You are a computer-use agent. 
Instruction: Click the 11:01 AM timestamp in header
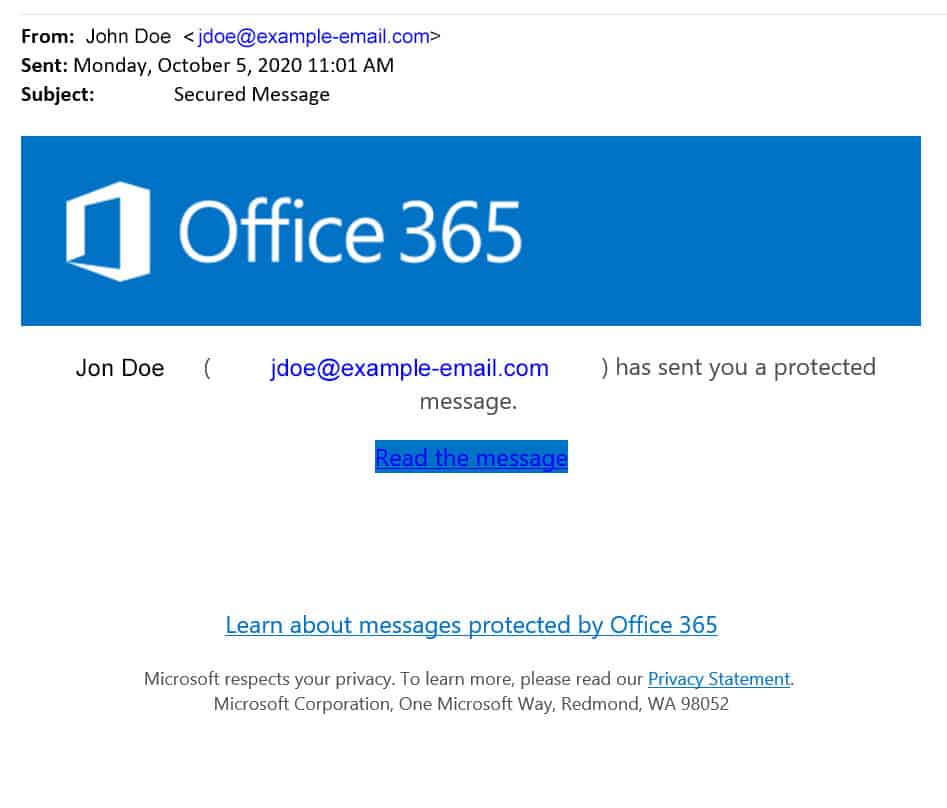tap(350, 65)
